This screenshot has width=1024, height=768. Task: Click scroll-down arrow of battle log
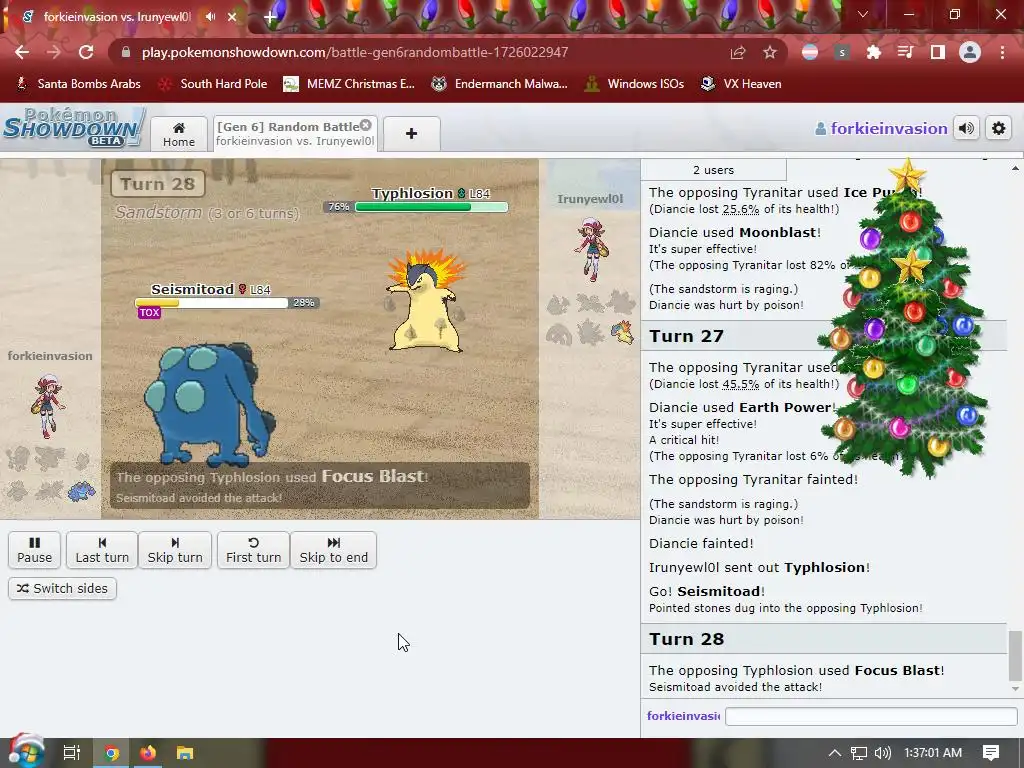pos(1014,689)
